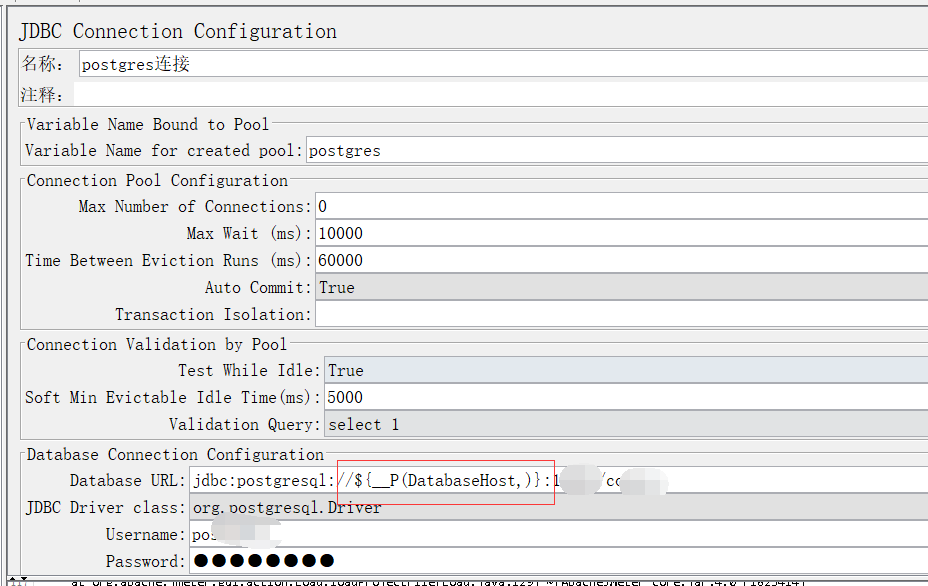928x586 pixels.
Task: Click the name field containing postgres连接
Action: 503,63
